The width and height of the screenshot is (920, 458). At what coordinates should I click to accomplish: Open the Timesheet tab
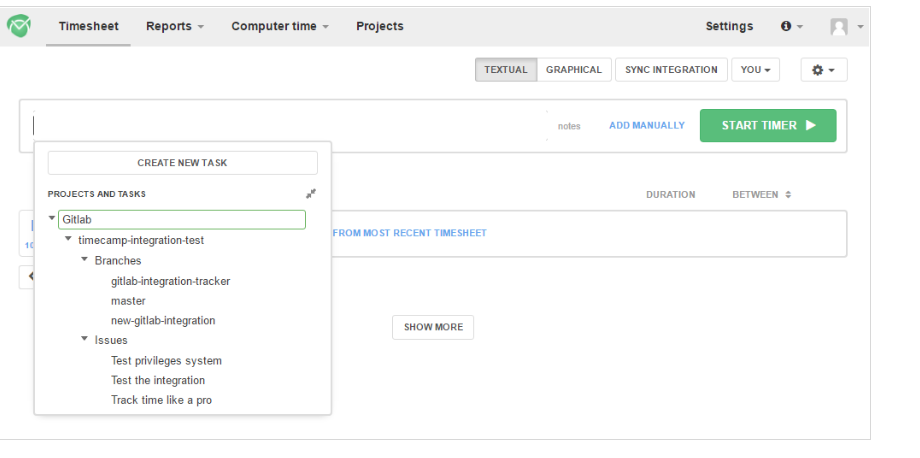click(x=89, y=26)
